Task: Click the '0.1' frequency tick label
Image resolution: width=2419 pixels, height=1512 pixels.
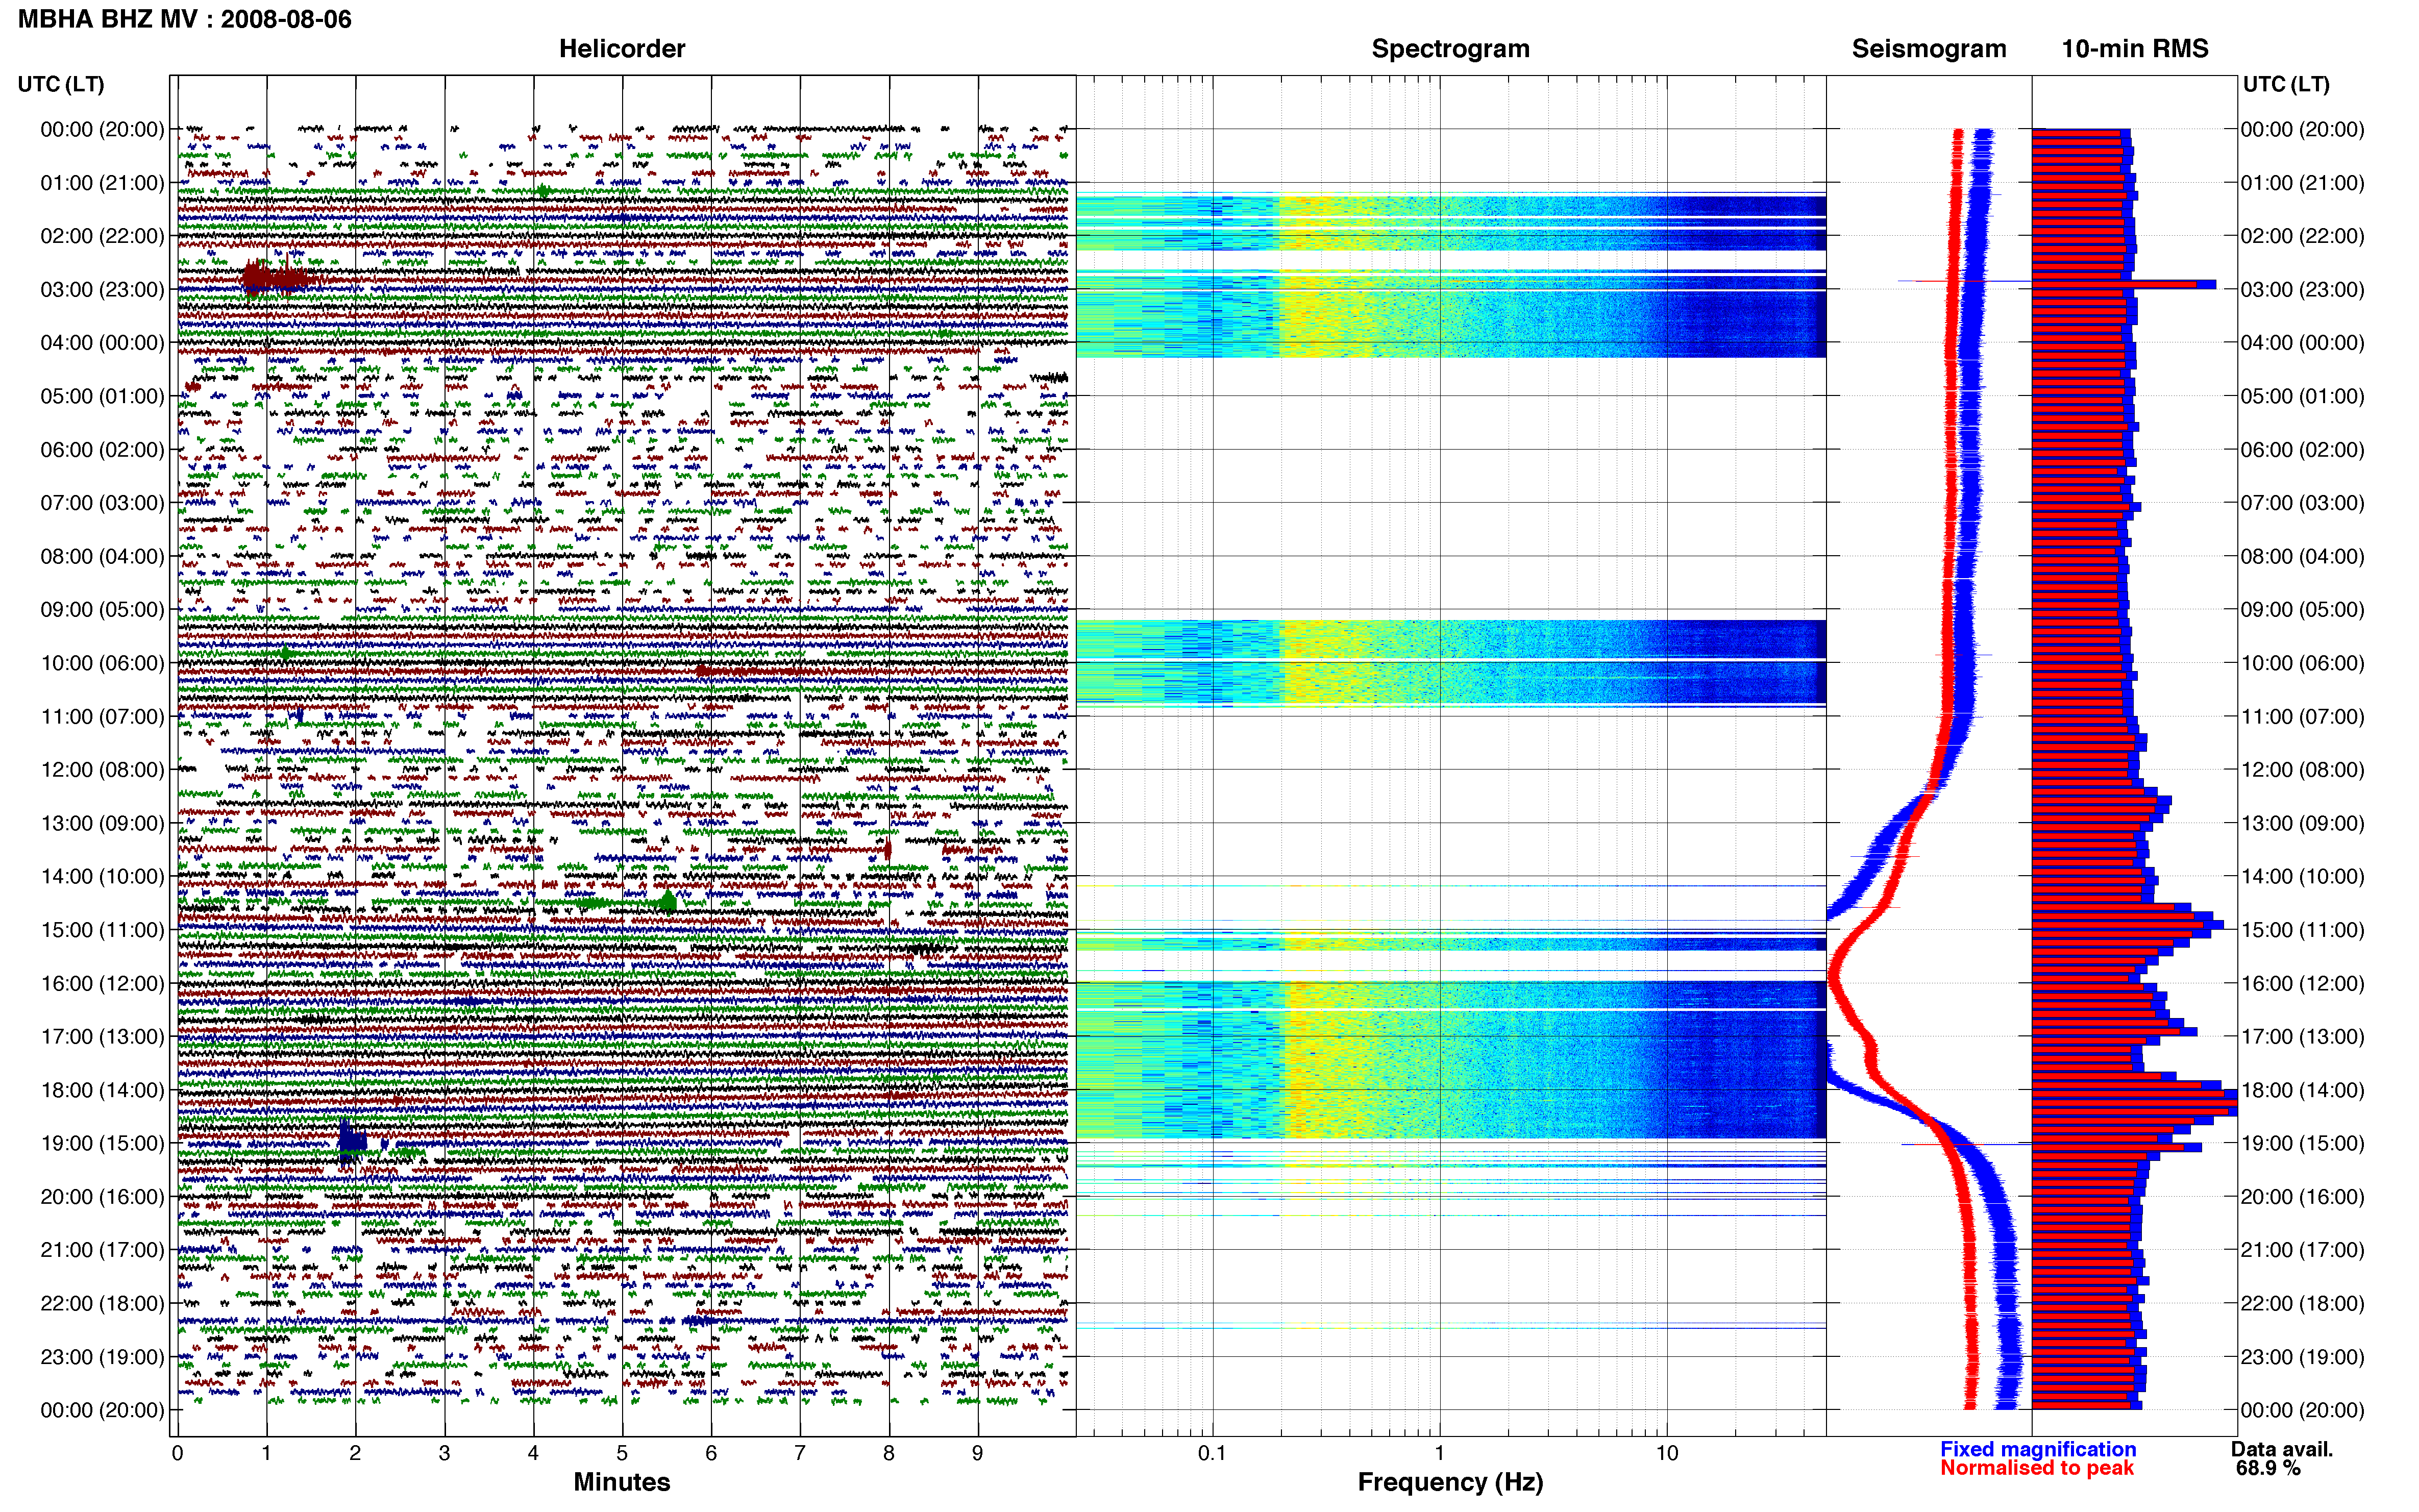Action: click(1212, 1453)
